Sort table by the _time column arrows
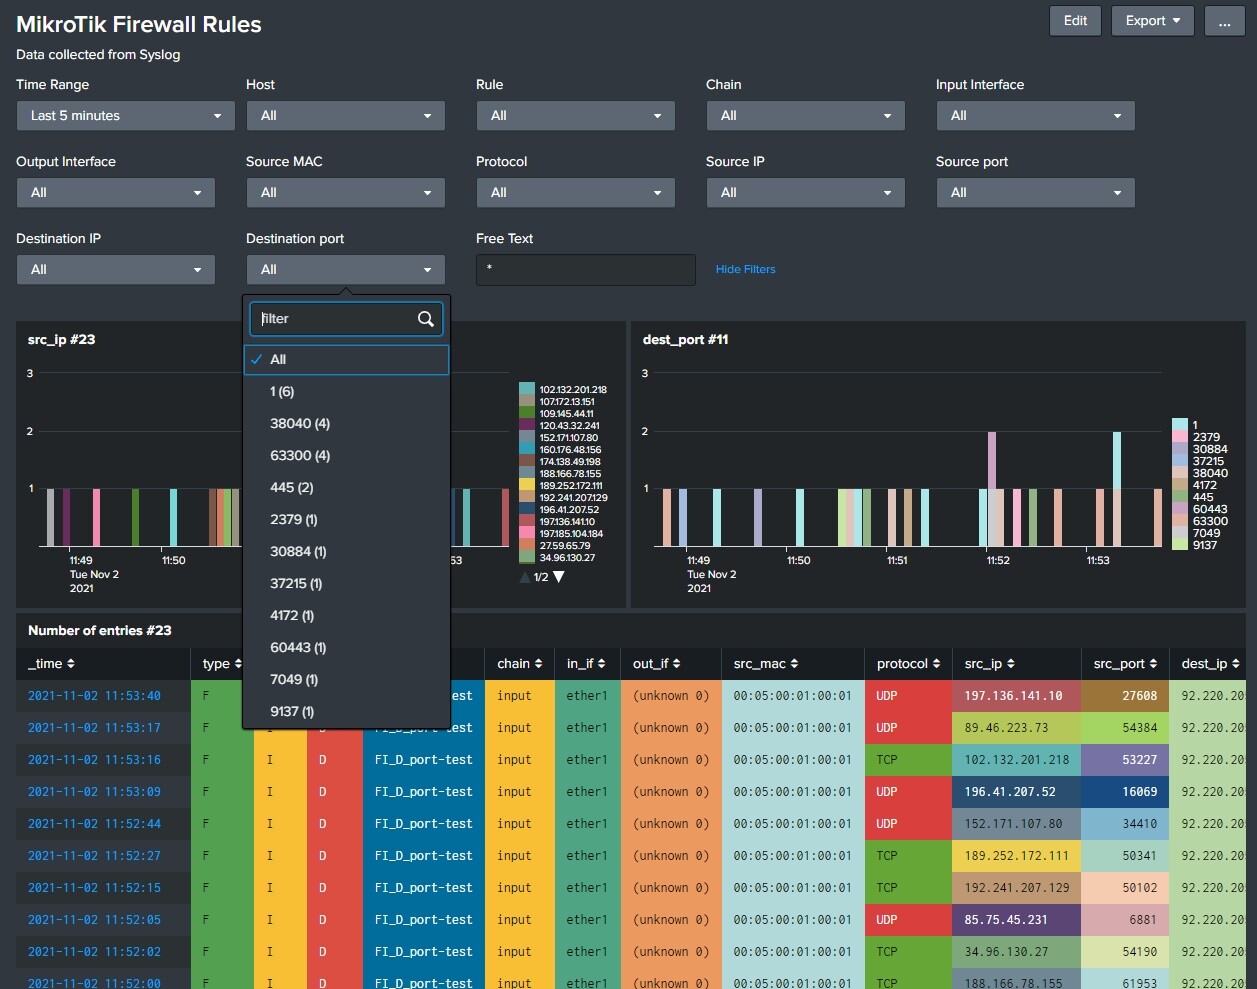This screenshot has height=989, width=1257. 71,664
